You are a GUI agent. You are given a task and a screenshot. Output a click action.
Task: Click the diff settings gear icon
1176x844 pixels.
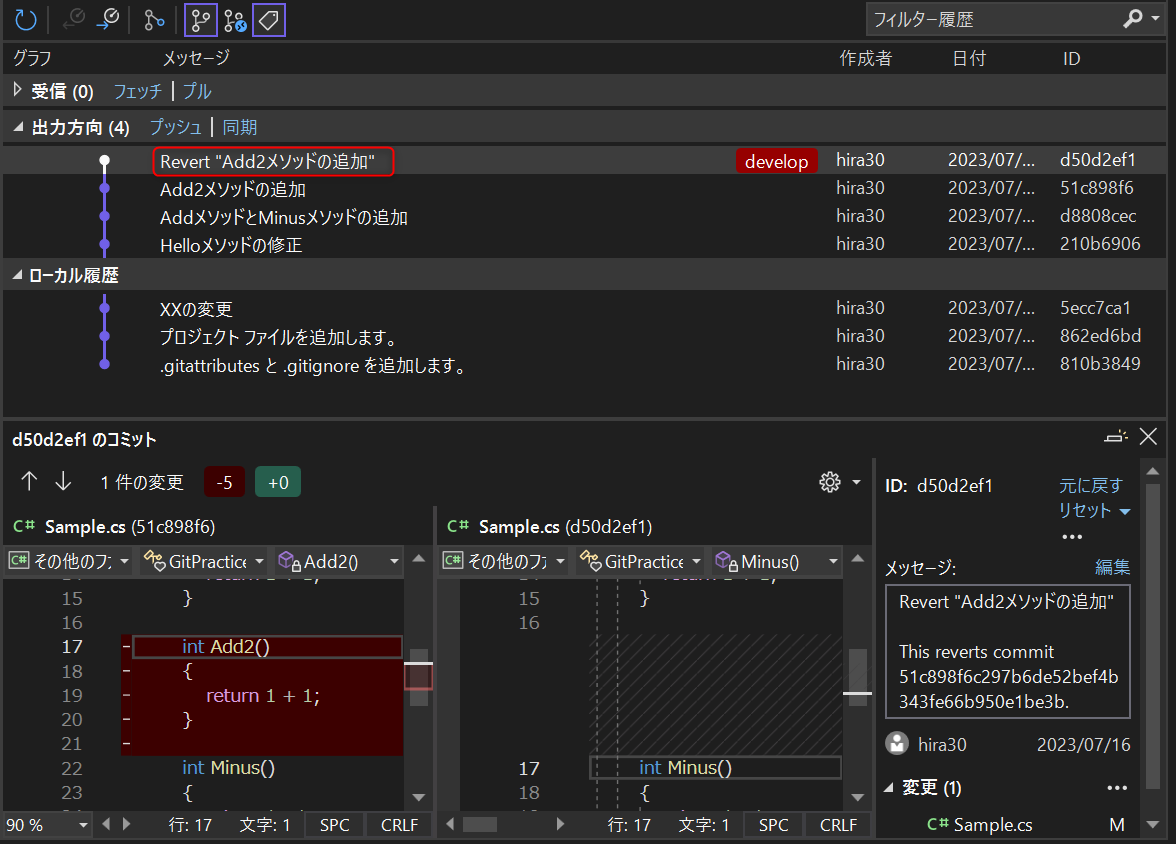tap(830, 482)
